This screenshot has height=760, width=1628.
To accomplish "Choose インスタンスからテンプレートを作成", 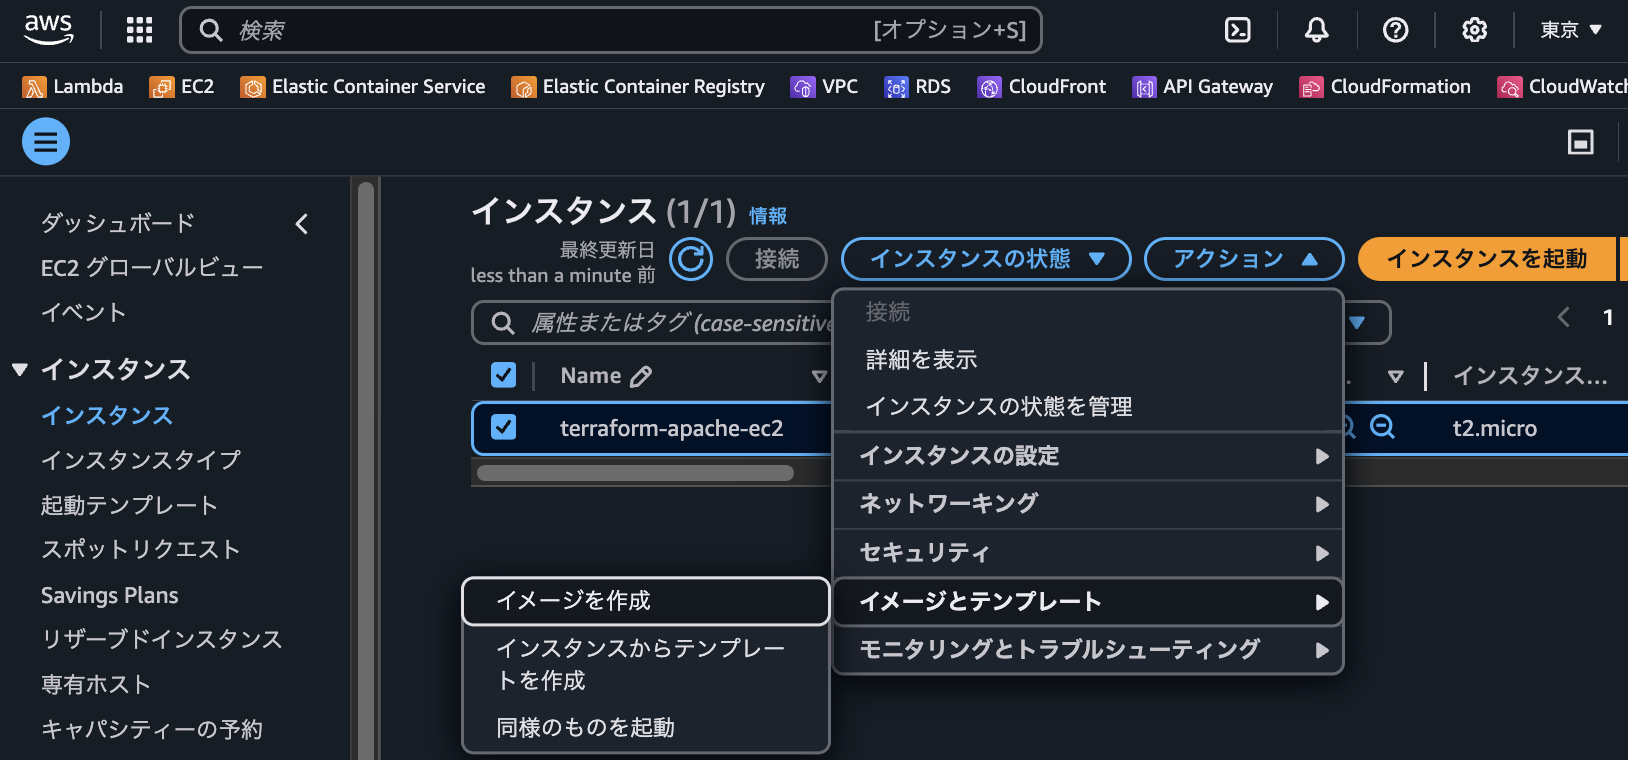I will click(x=646, y=665).
